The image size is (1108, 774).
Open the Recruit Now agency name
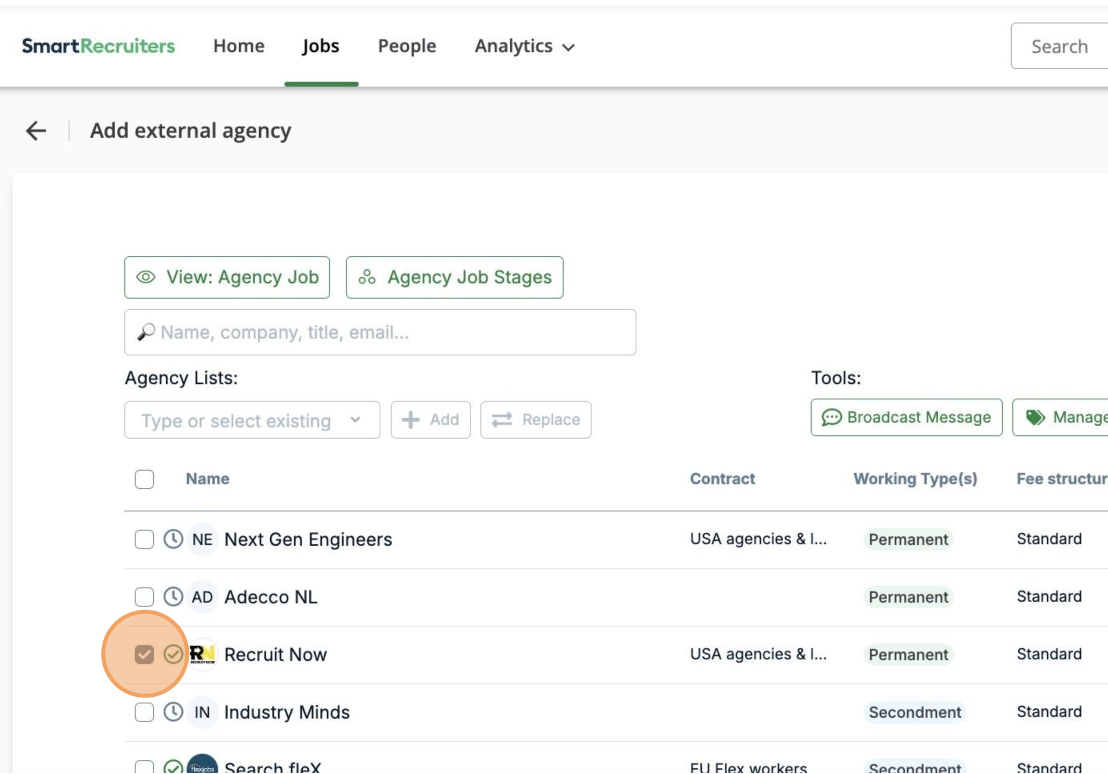276,655
